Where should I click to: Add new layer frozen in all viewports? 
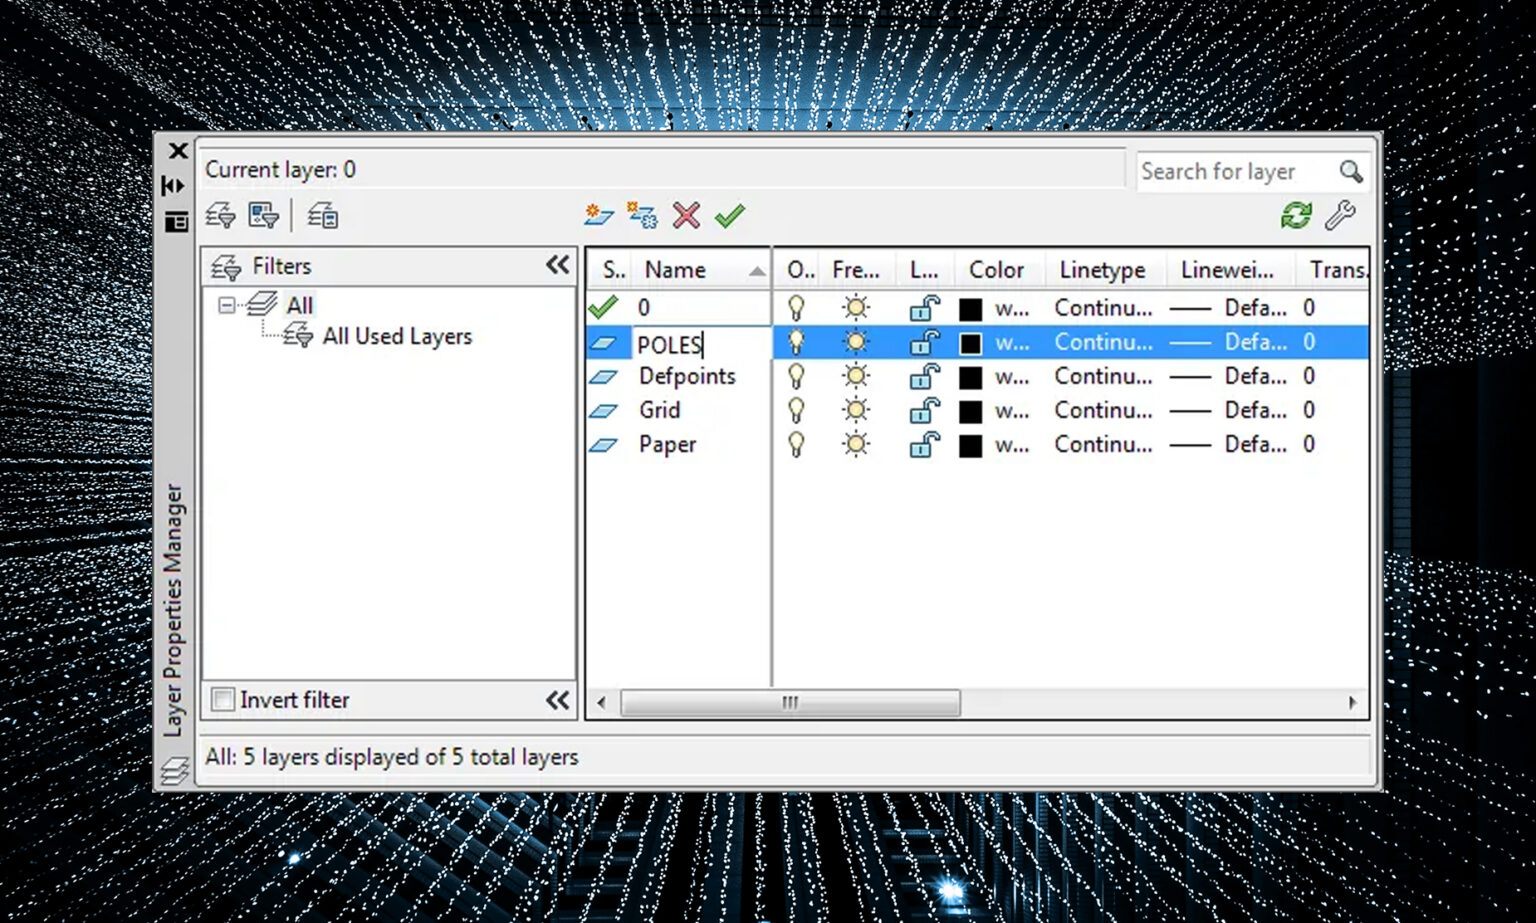pyautogui.click(x=639, y=214)
